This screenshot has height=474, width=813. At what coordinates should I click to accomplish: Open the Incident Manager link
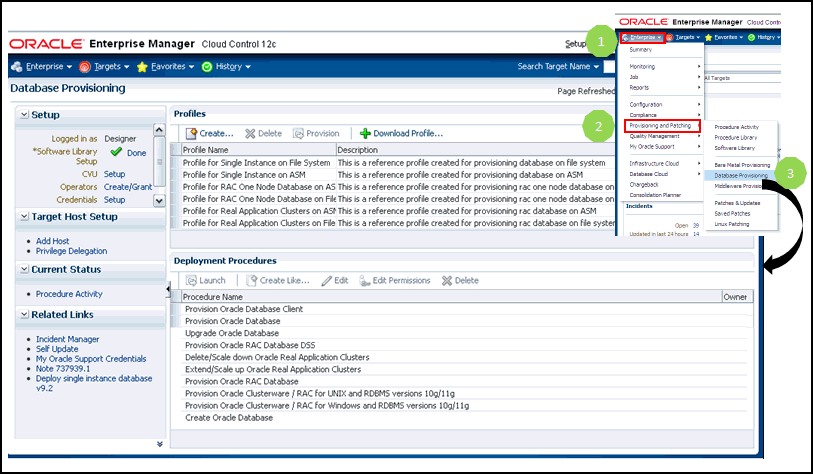(67, 339)
